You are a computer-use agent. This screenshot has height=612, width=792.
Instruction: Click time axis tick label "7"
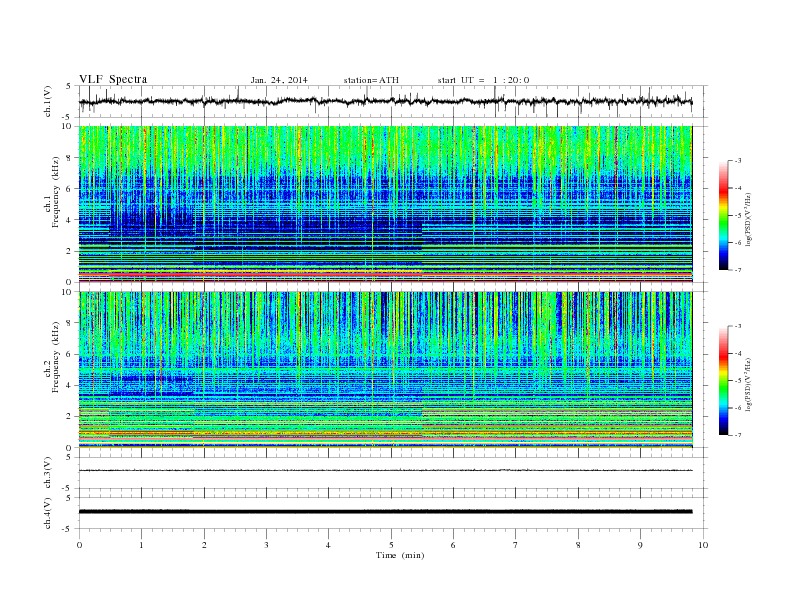[516, 545]
